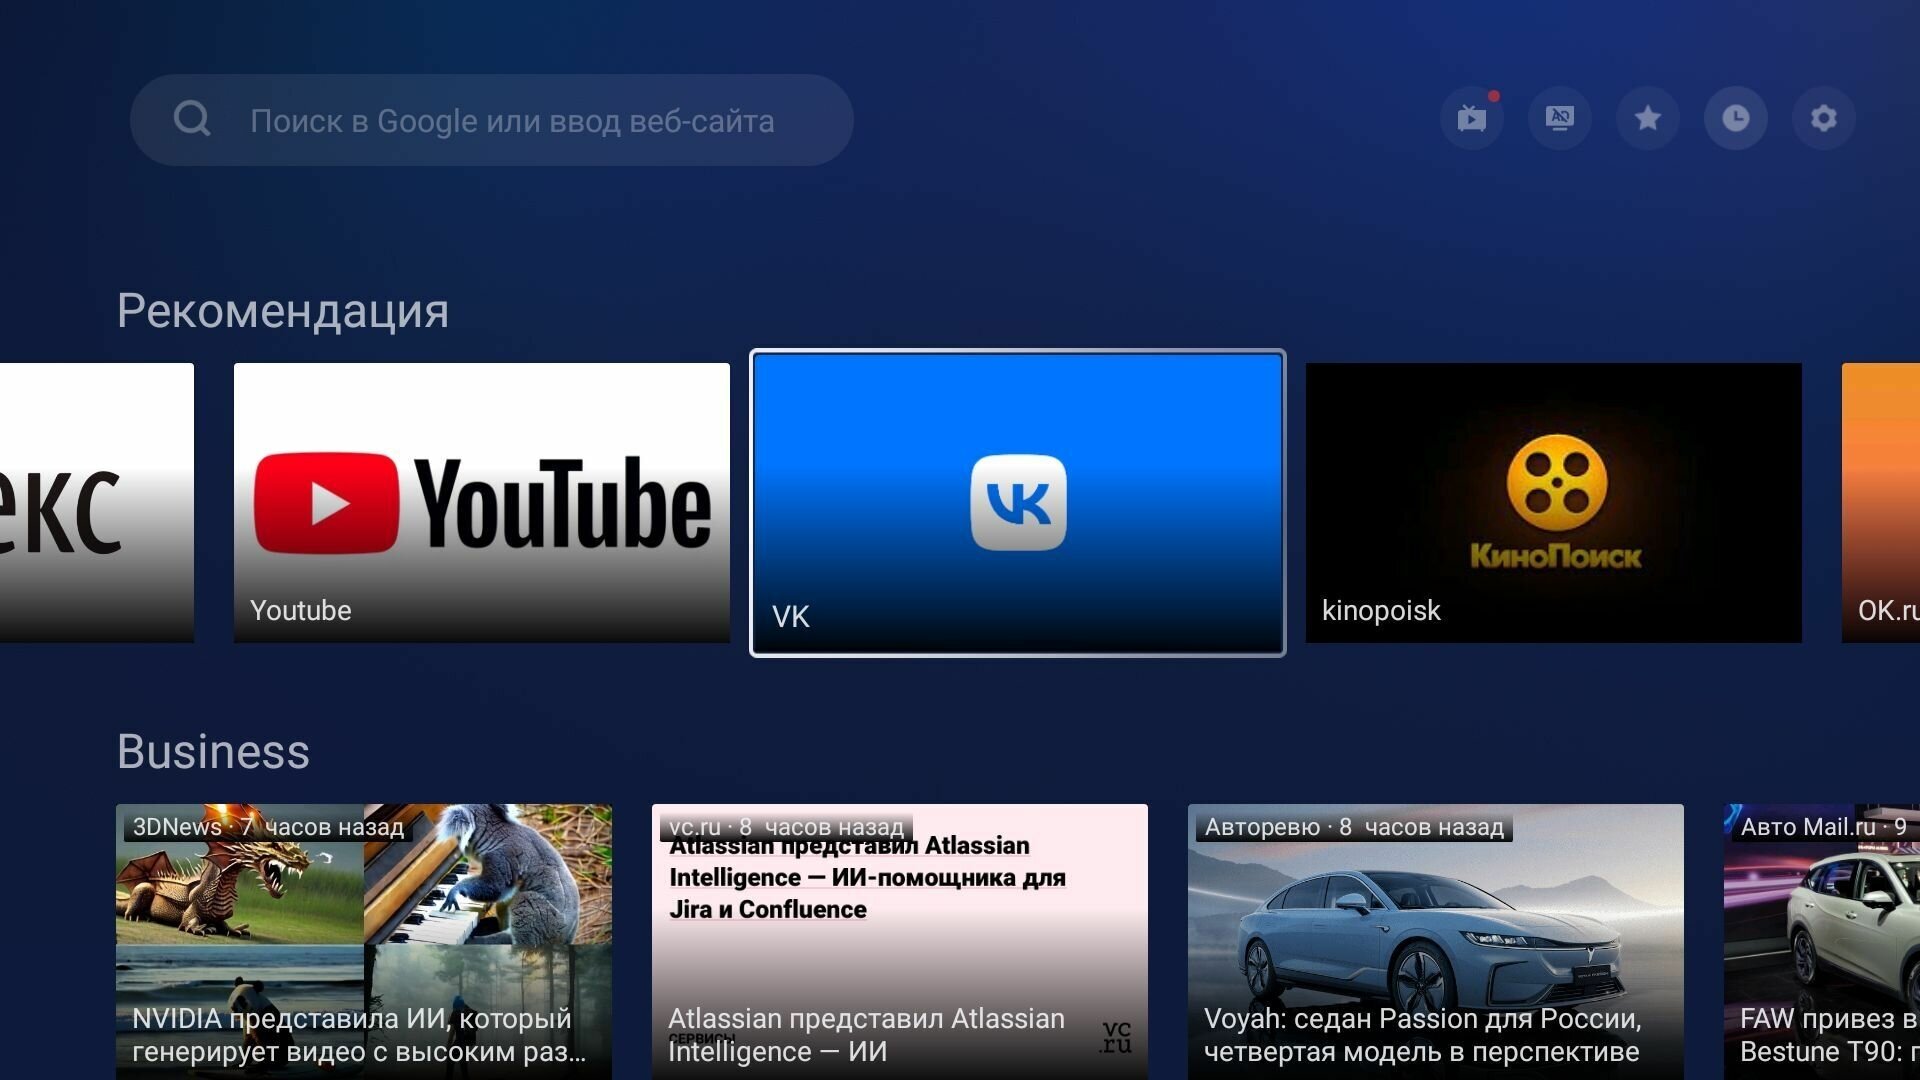
Task: Click 'vc.ru · 8 часов назад' source label
Action: tap(786, 827)
